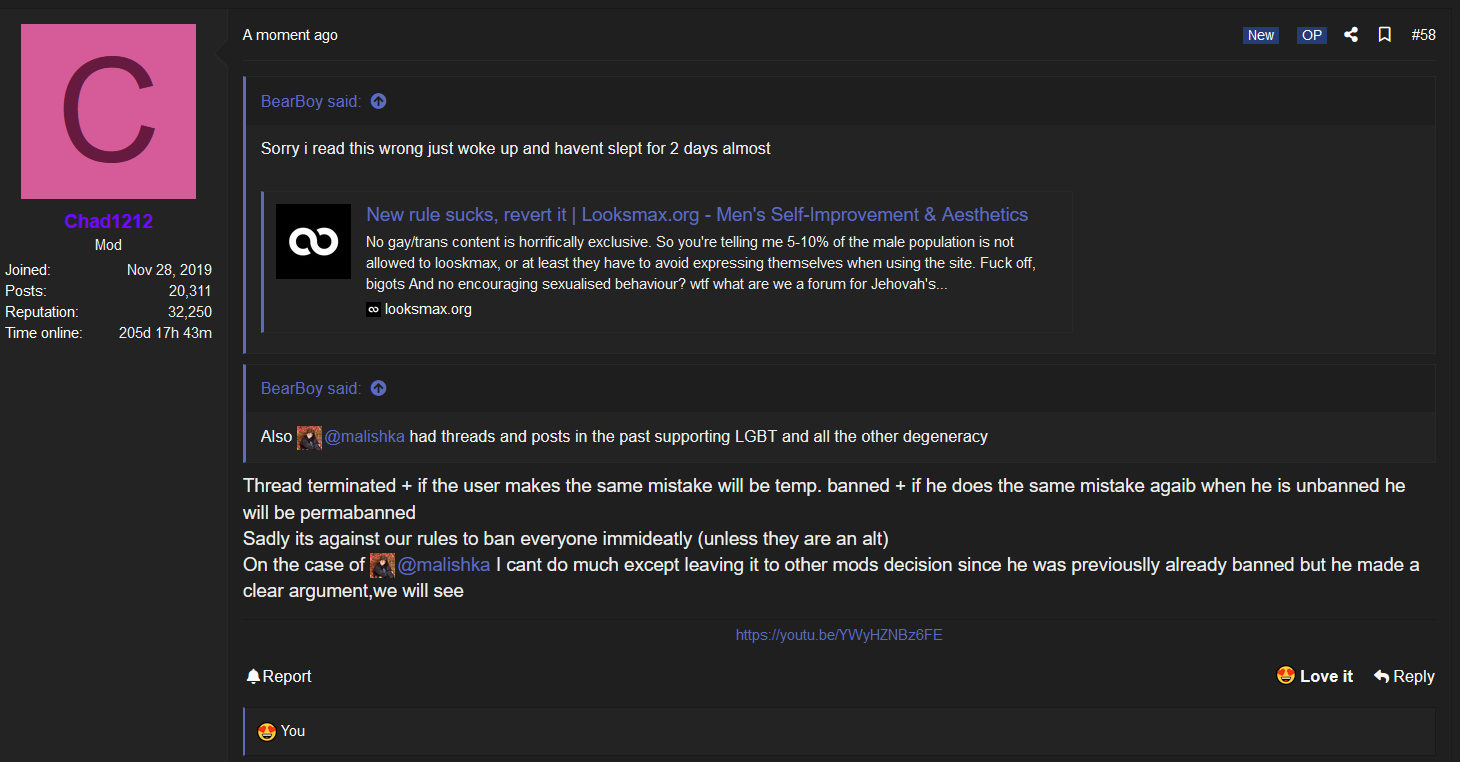Open the 'New rule sucks, revert it' thread link
This screenshot has height=762, width=1460.
(697, 215)
